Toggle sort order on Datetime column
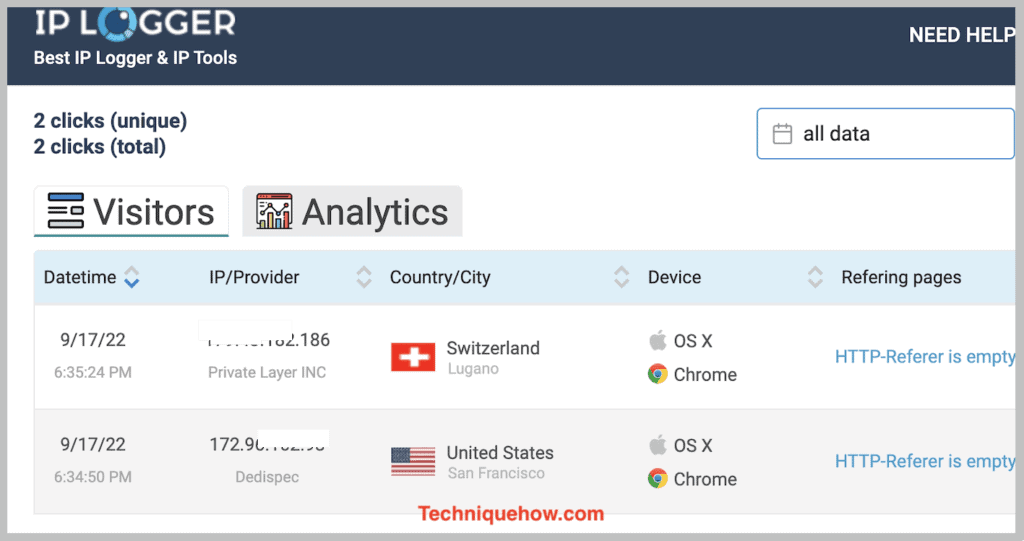This screenshot has width=1024, height=541. pos(132,277)
